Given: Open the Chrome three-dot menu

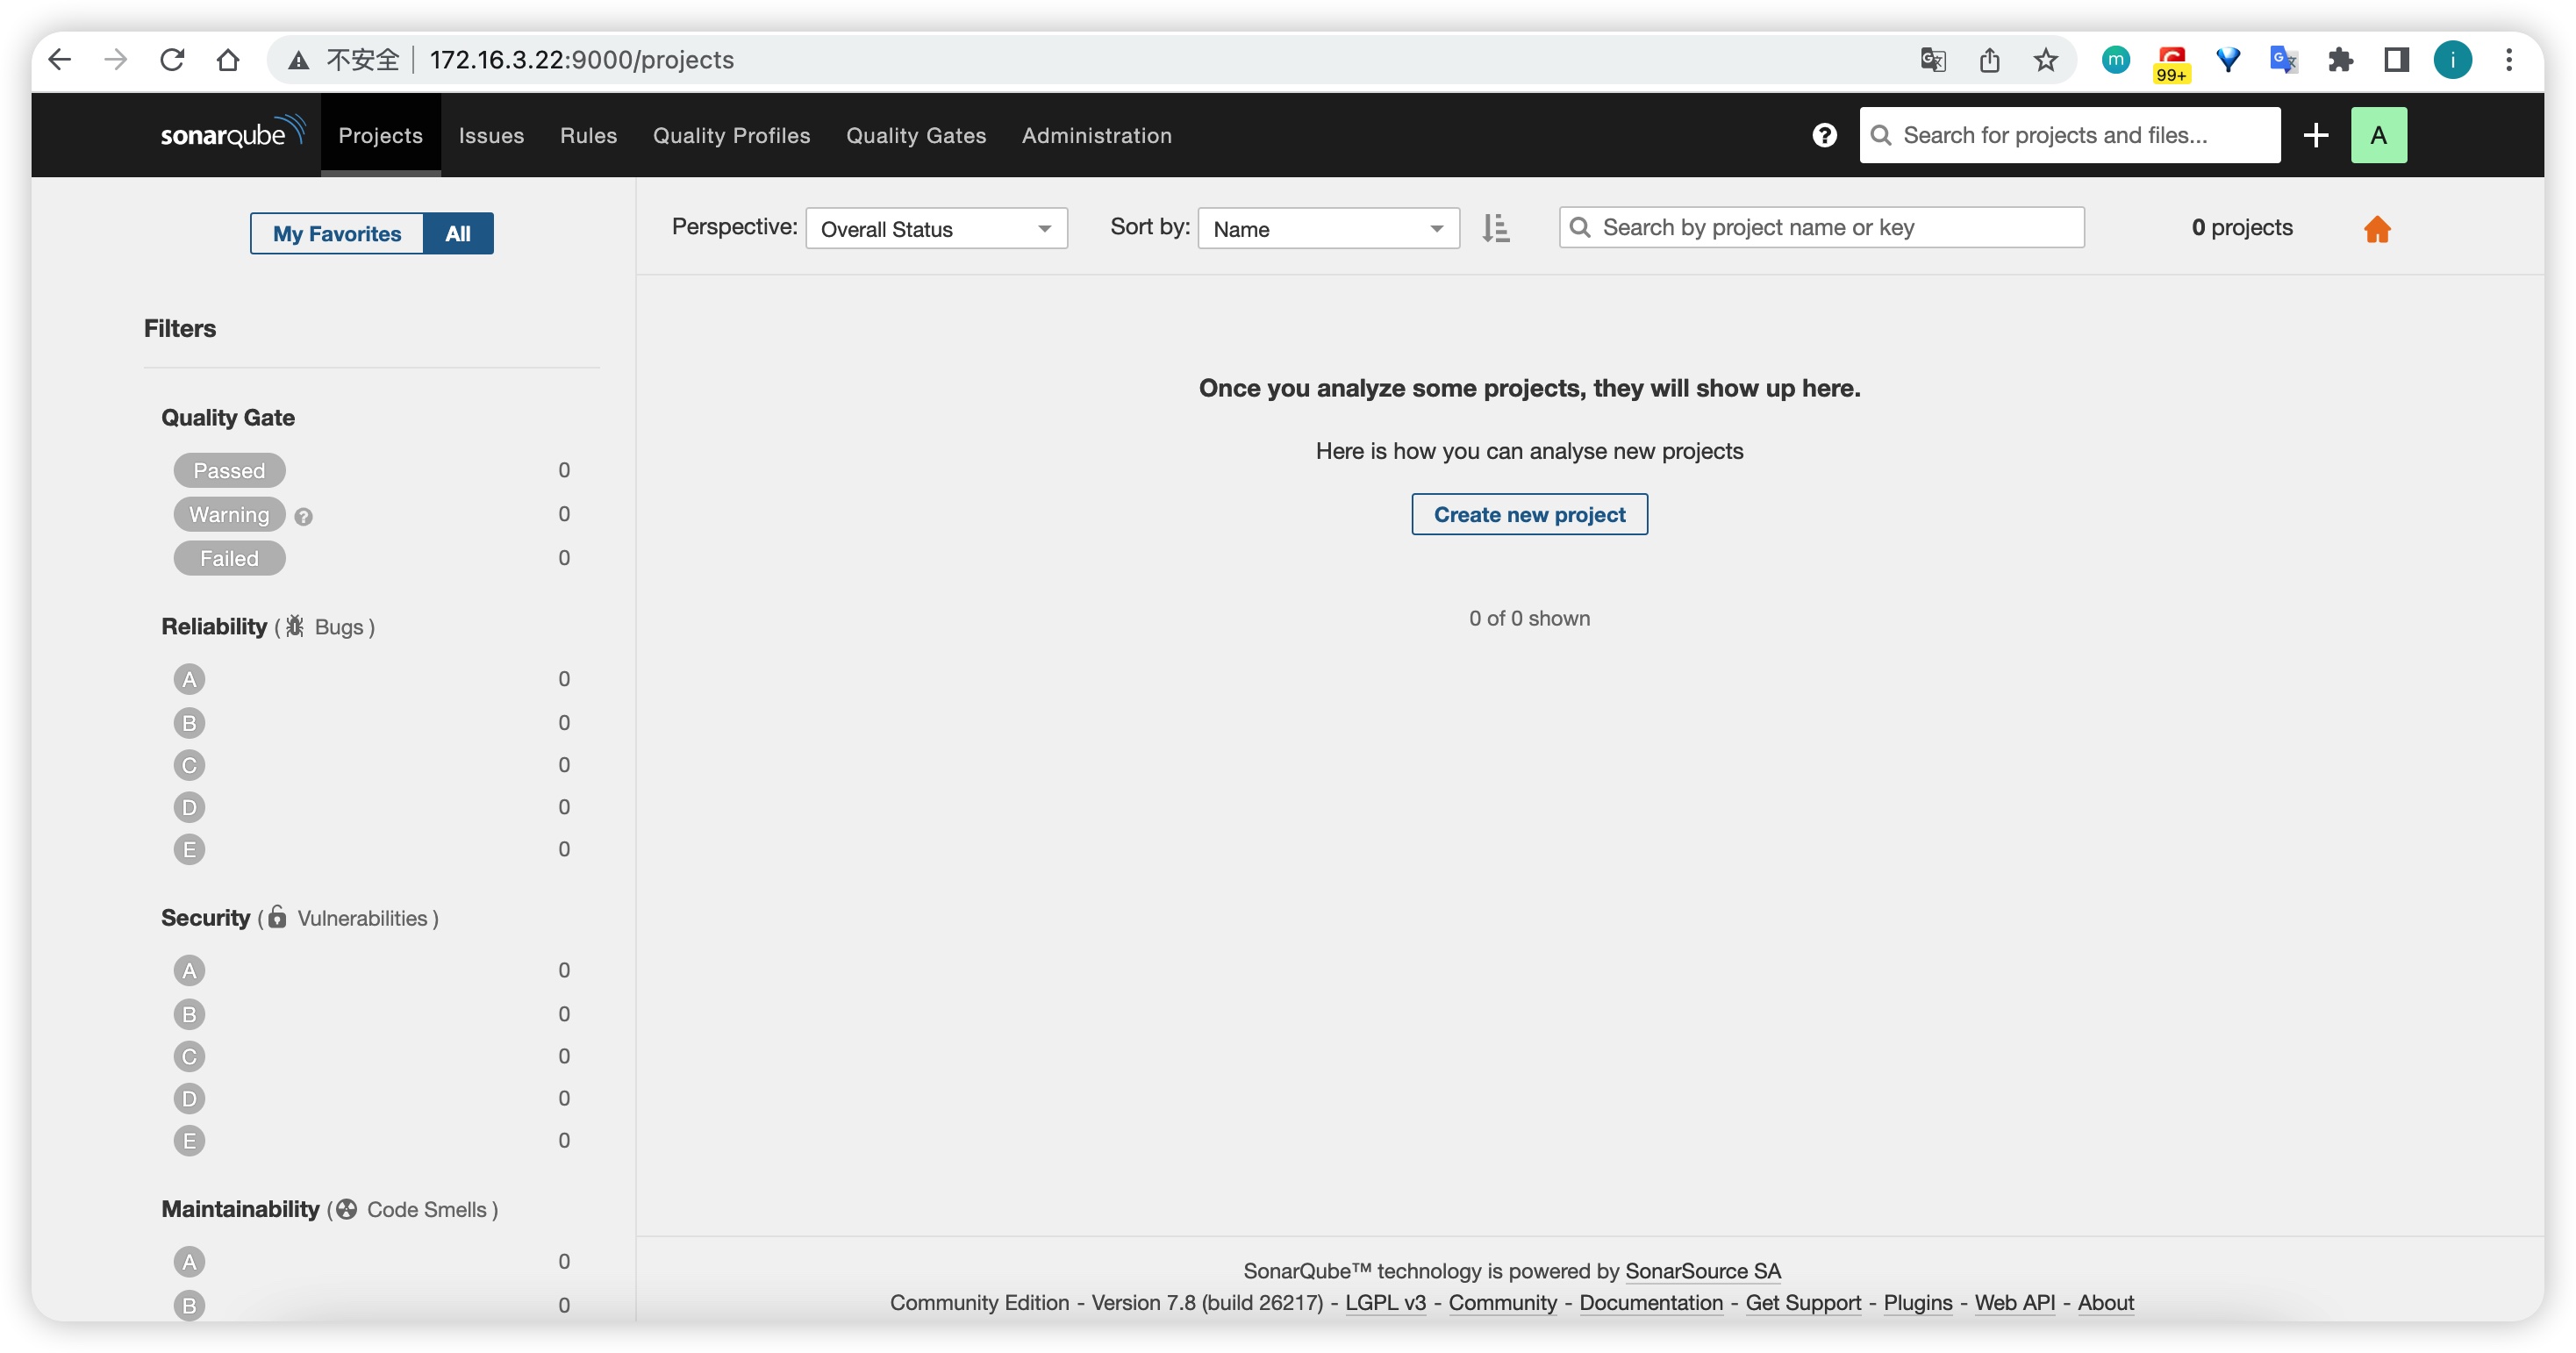Looking at the screenshot, I should [x=2508, y=60].
